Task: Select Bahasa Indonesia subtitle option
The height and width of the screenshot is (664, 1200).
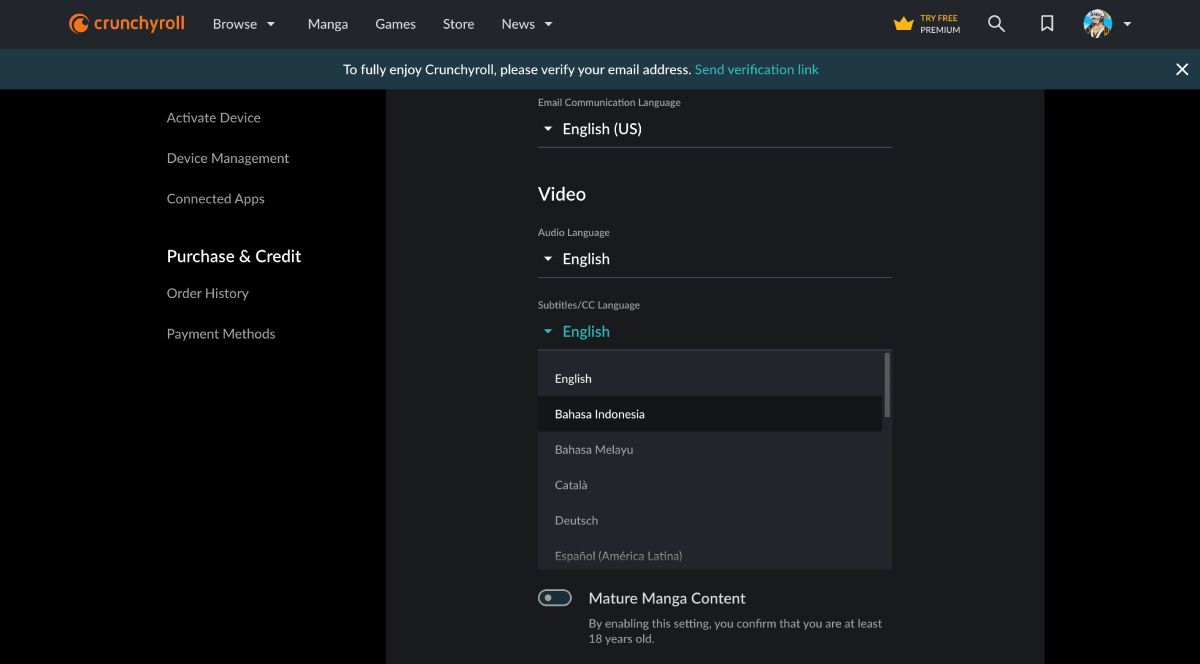Action: [600, 414]
